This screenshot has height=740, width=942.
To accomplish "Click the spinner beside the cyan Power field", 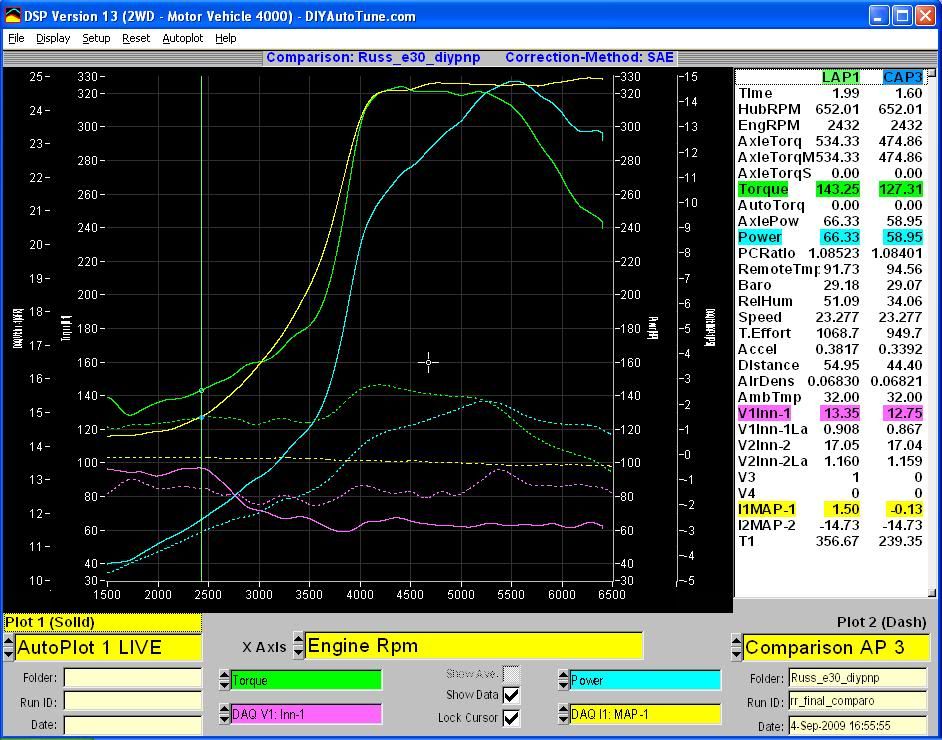I will [563, 680].
